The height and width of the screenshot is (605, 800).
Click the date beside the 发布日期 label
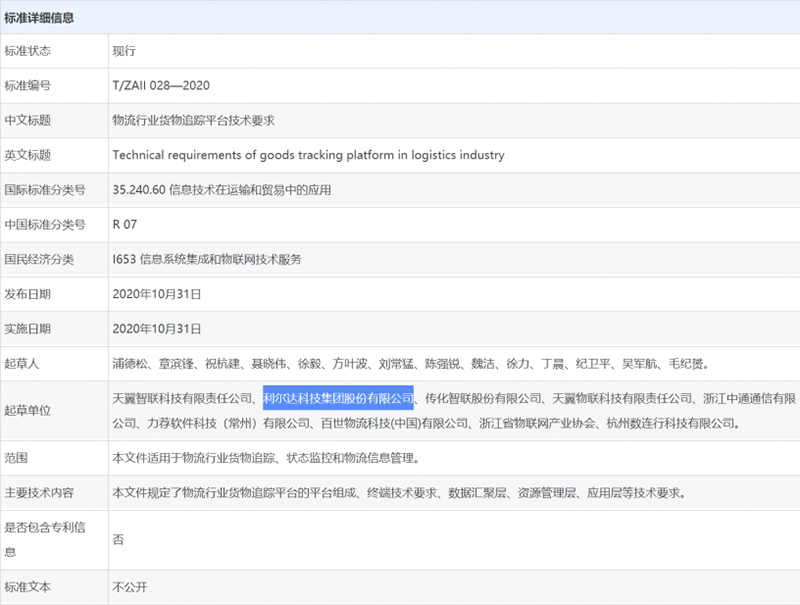(x=157, y=294)
